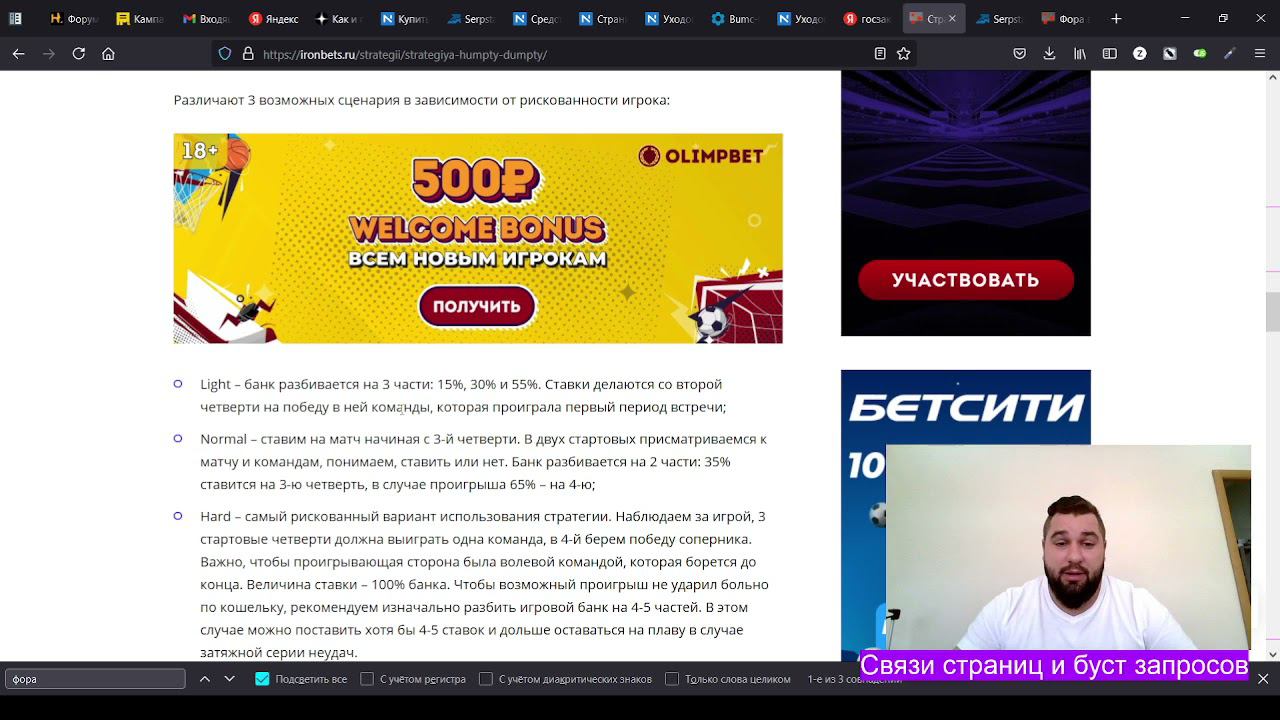Click the scrollbar down arrow
The height and width of the screenshot is (720, 1280).
click(x=1272, y=654)
